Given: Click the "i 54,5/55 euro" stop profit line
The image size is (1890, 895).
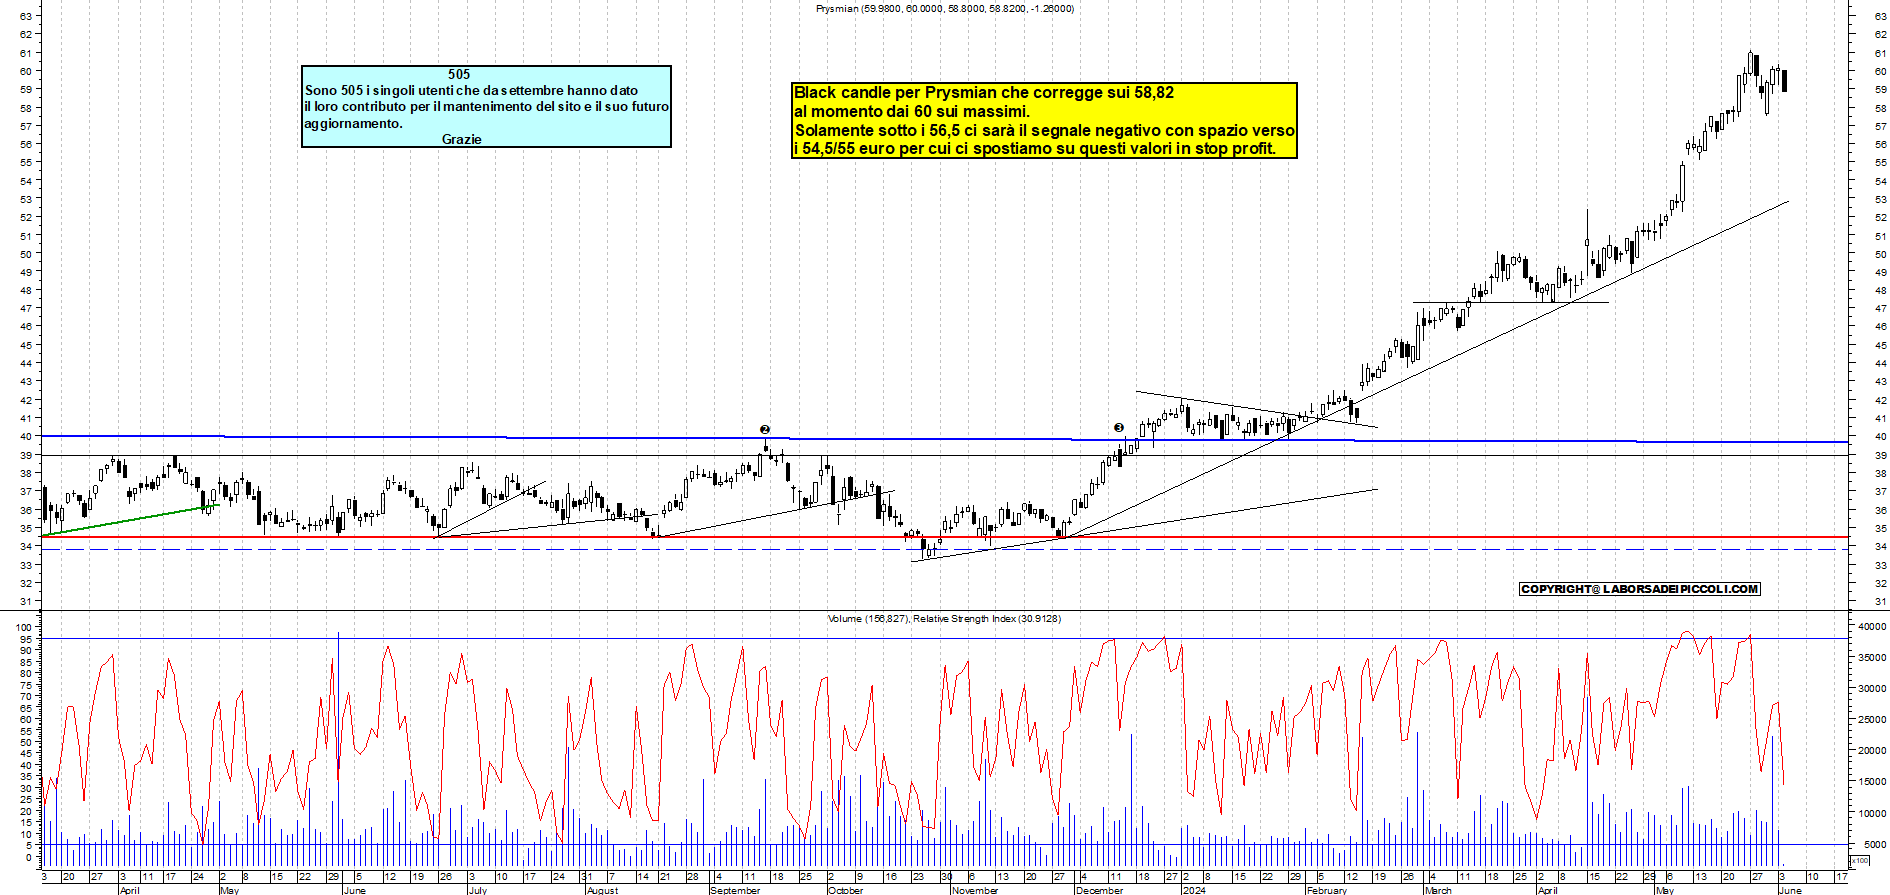Looking at the screenshot, I should click(1035, 148).
